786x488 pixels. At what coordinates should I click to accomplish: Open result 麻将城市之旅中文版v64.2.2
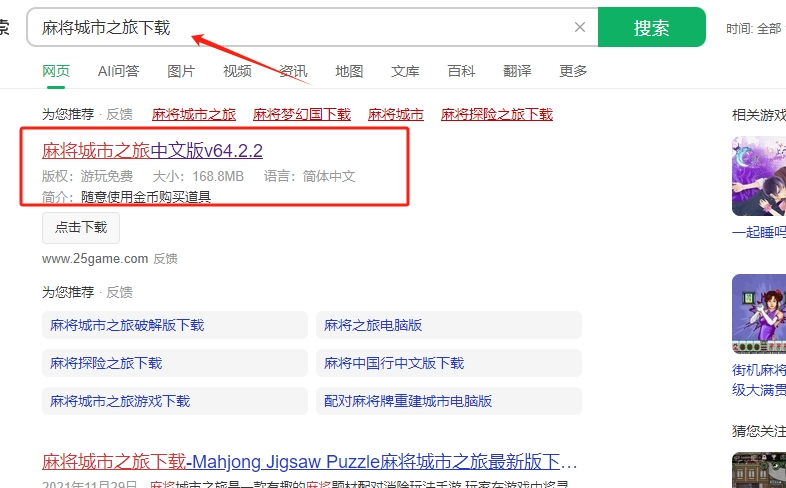(x=152, y=150)
